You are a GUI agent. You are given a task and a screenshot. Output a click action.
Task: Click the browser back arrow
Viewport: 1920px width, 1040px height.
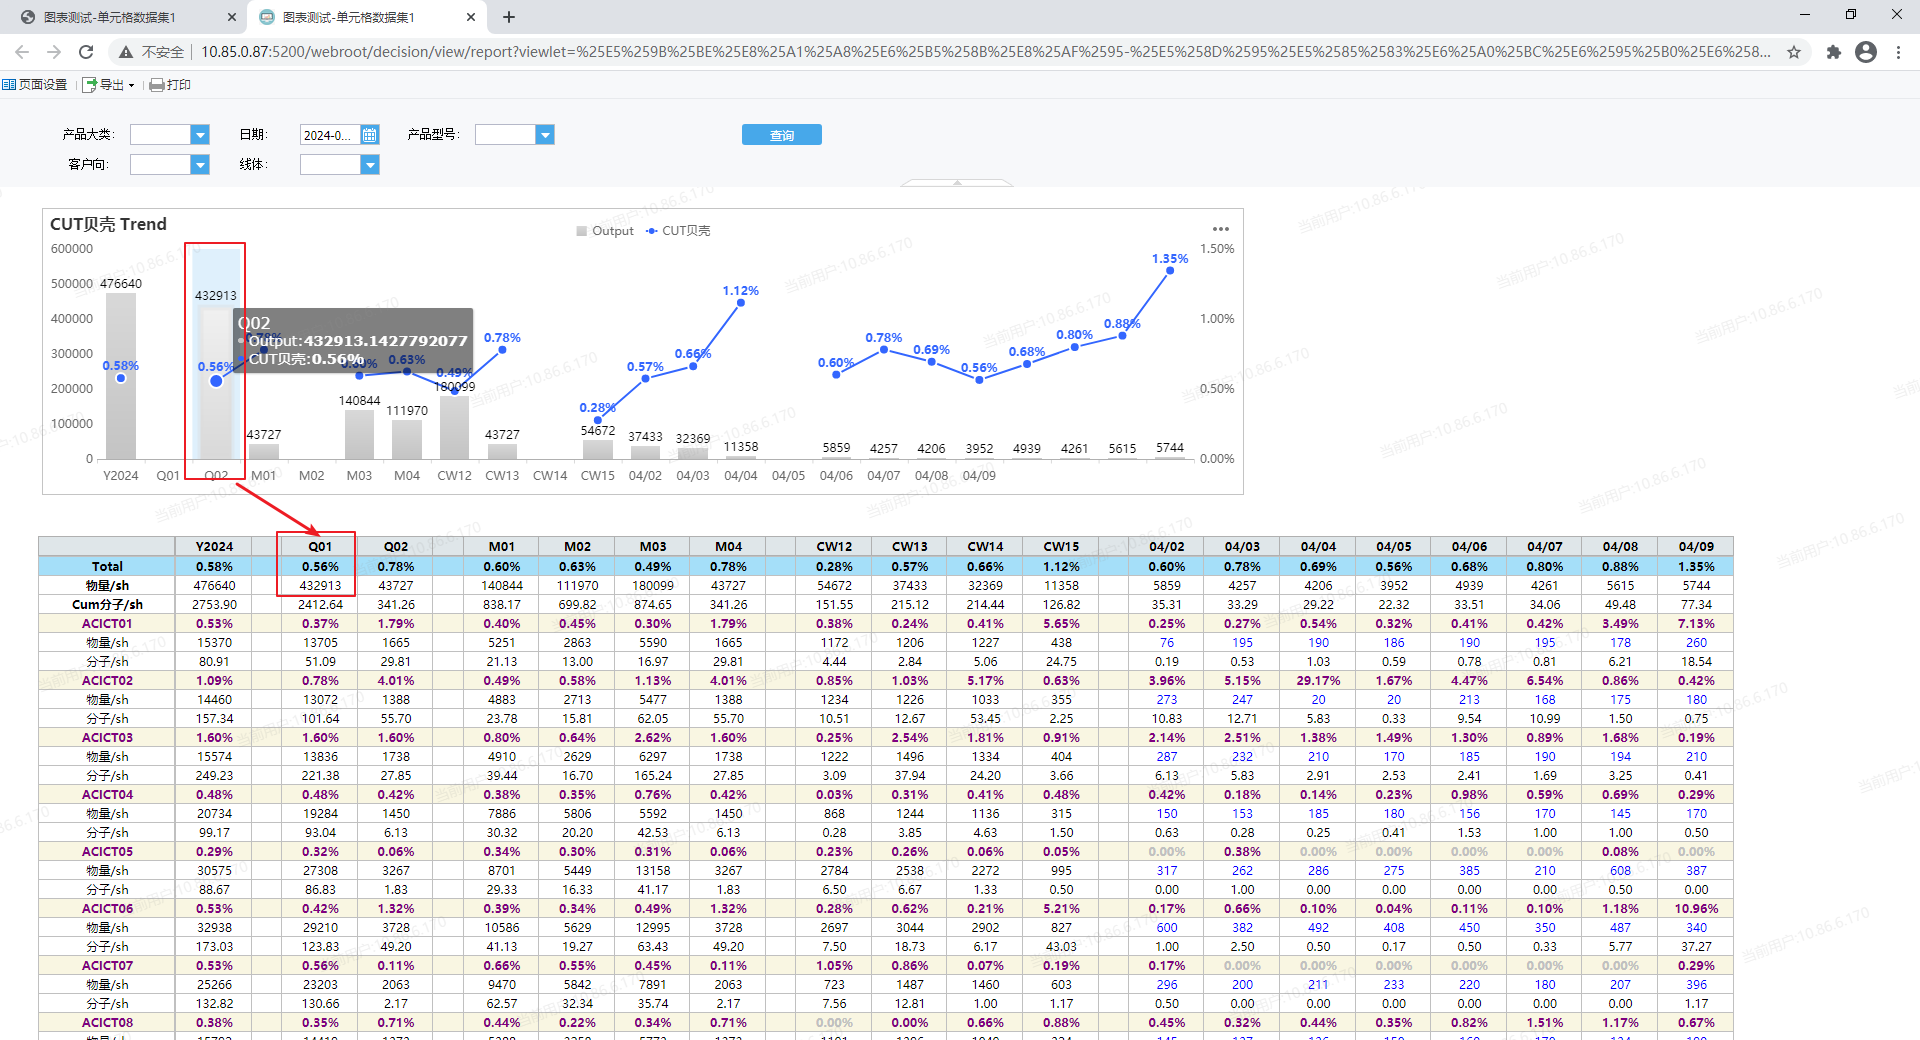[x=22, y=52]
